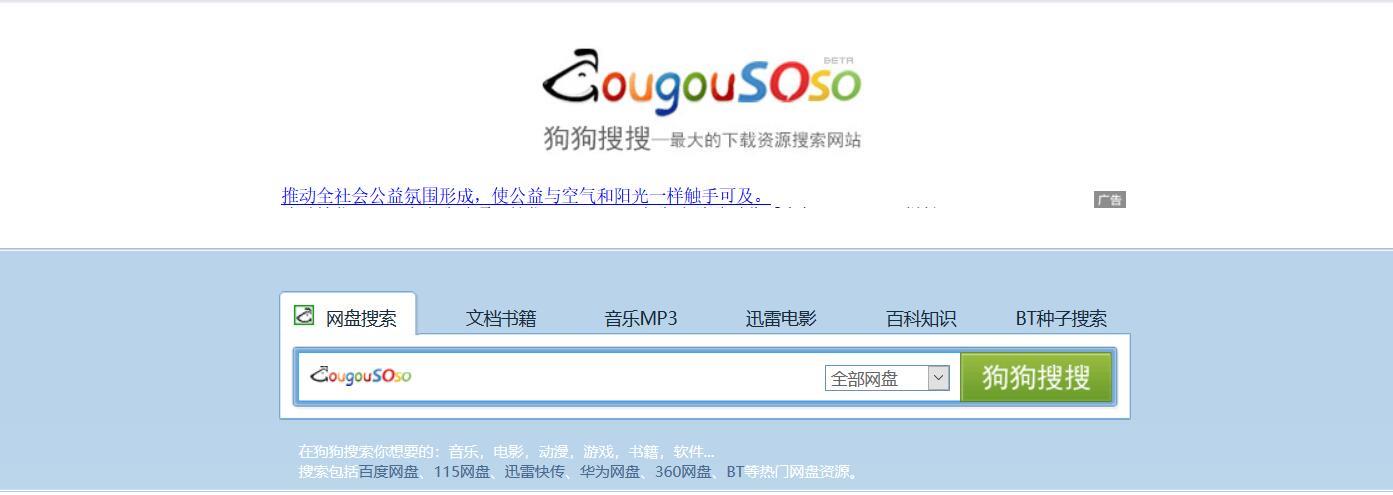Switch to the 文档书籍 tab

(x=501, y=318)
